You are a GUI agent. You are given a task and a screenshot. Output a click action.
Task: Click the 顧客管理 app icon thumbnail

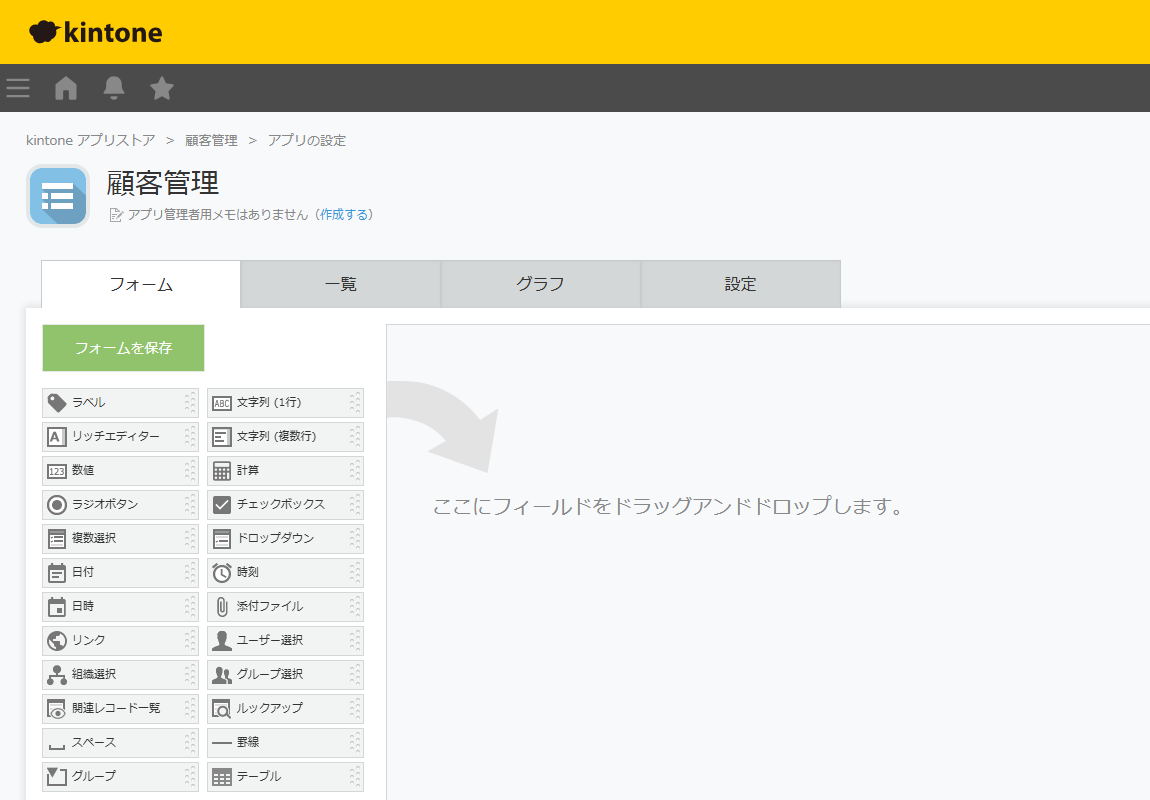[x=58, y=196]
